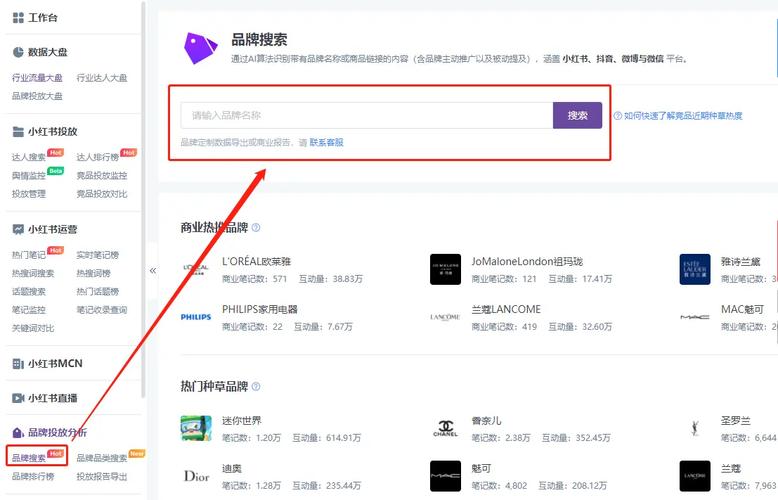Screen dimensions: 778x500
Task: Click help icon beside 商业热搜品牌
Action: (x=256, y=227)
